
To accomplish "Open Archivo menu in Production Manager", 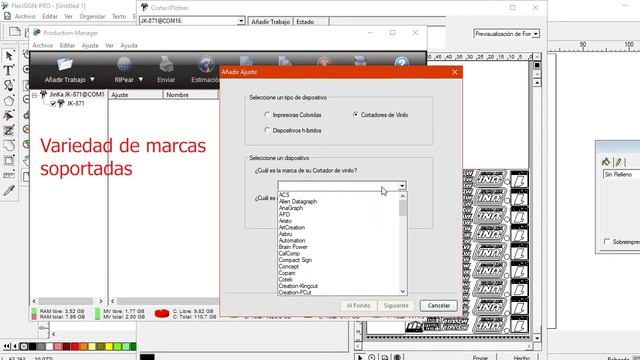I will click(43, 45).
